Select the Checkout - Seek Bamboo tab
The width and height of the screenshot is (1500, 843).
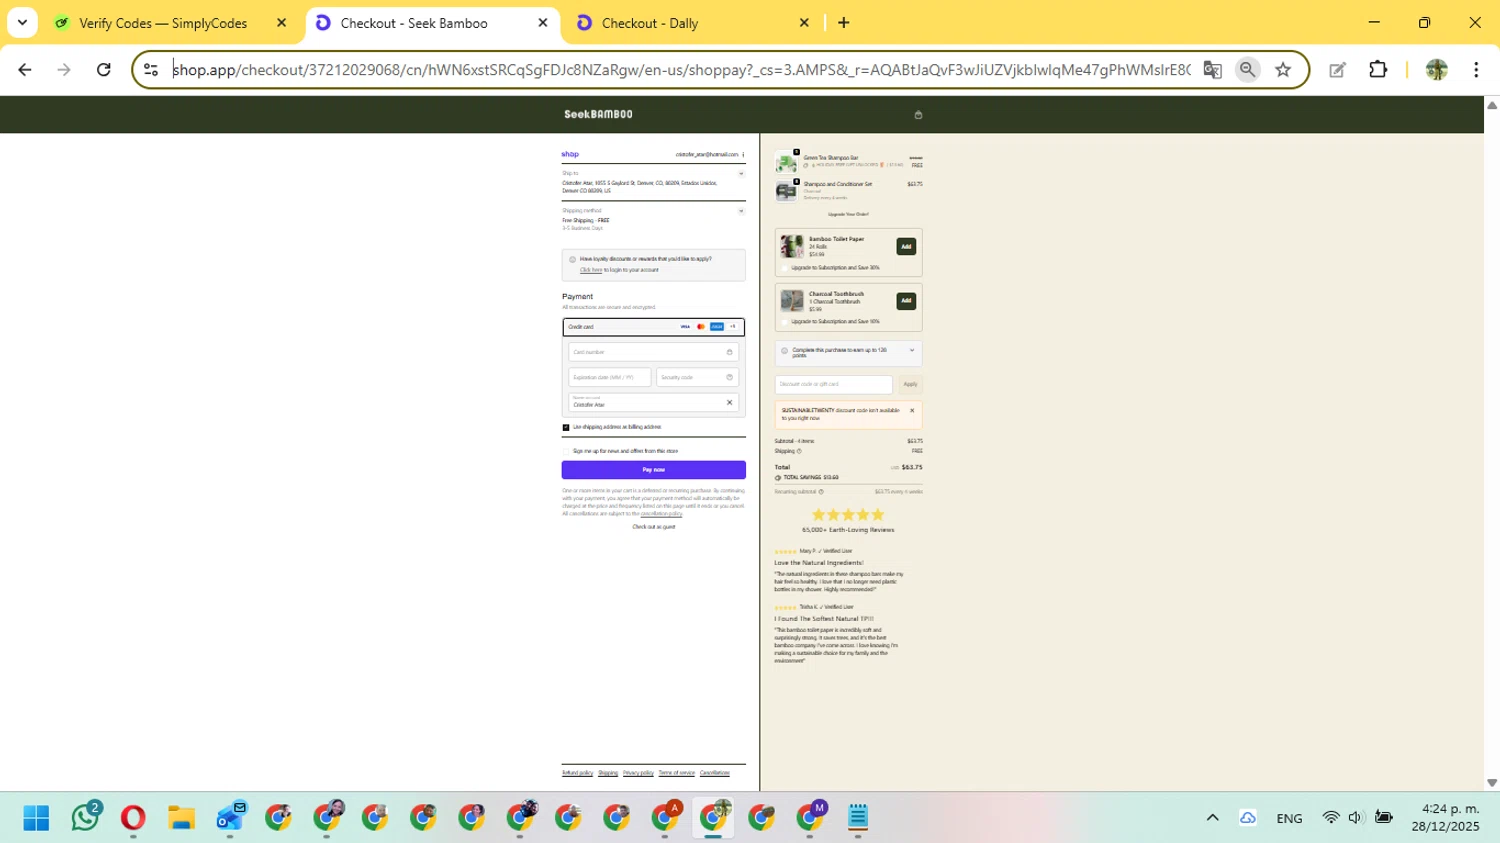(414, 23)
